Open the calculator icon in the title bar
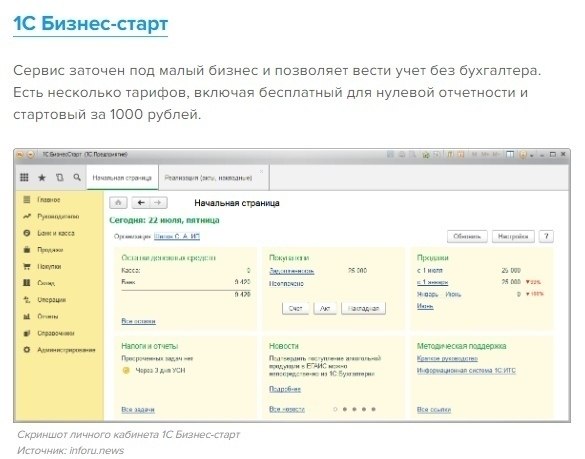The height and width of the screenshot is (459, 585). coord(450,154)
